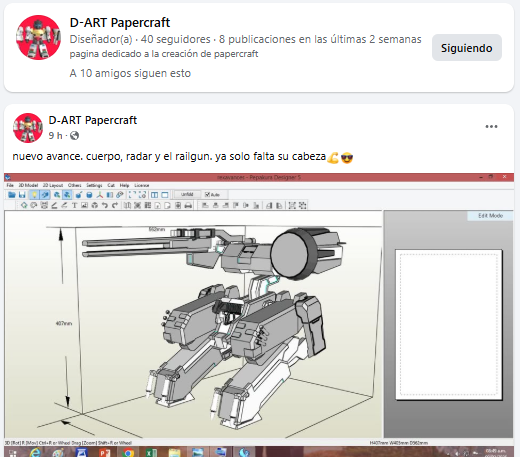Click 'A 10 amigos siguen esto' text

click(130, 73)
